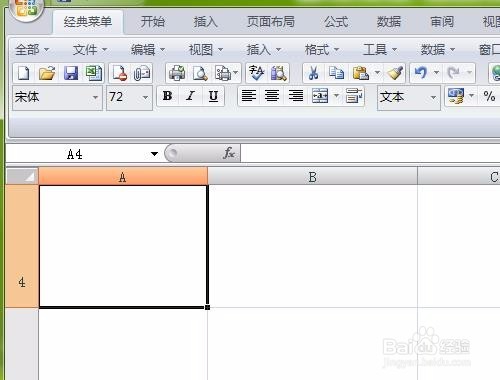This screenshot has height=380, width=500.
Task: Click the fx insert function button
Action: click(229, 153)
